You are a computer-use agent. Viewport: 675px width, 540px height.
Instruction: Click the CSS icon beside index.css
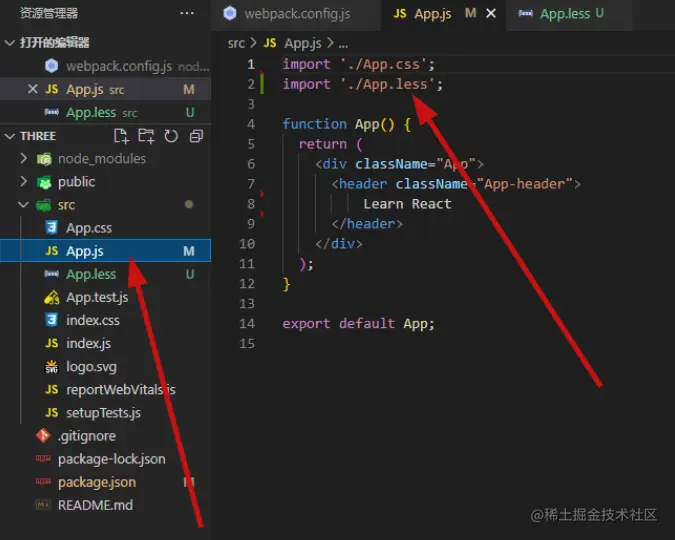coord(52,320)
